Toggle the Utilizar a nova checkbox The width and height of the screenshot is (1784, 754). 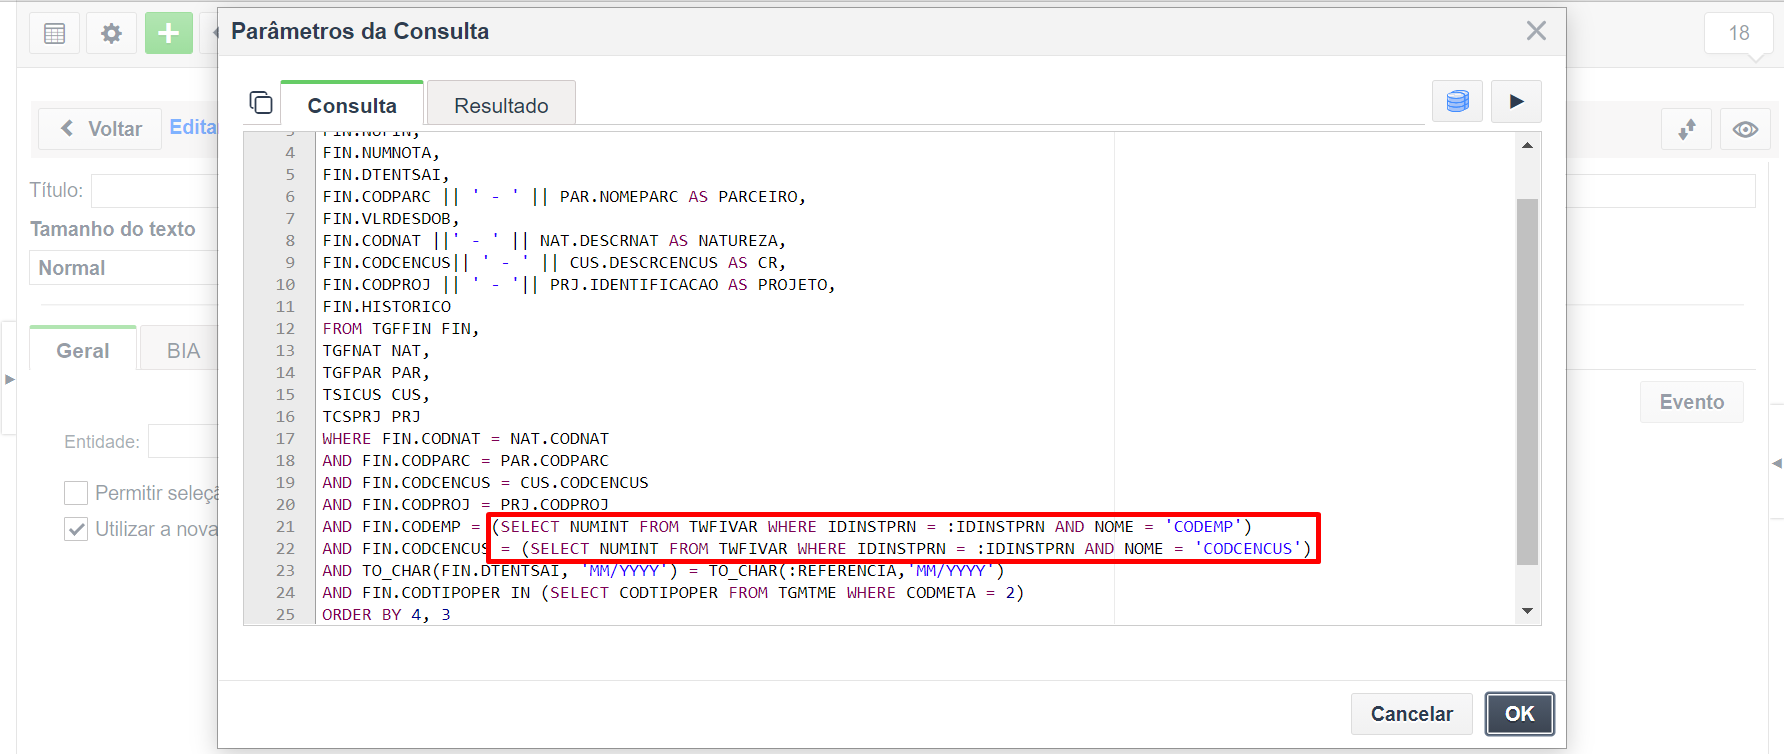76,529
